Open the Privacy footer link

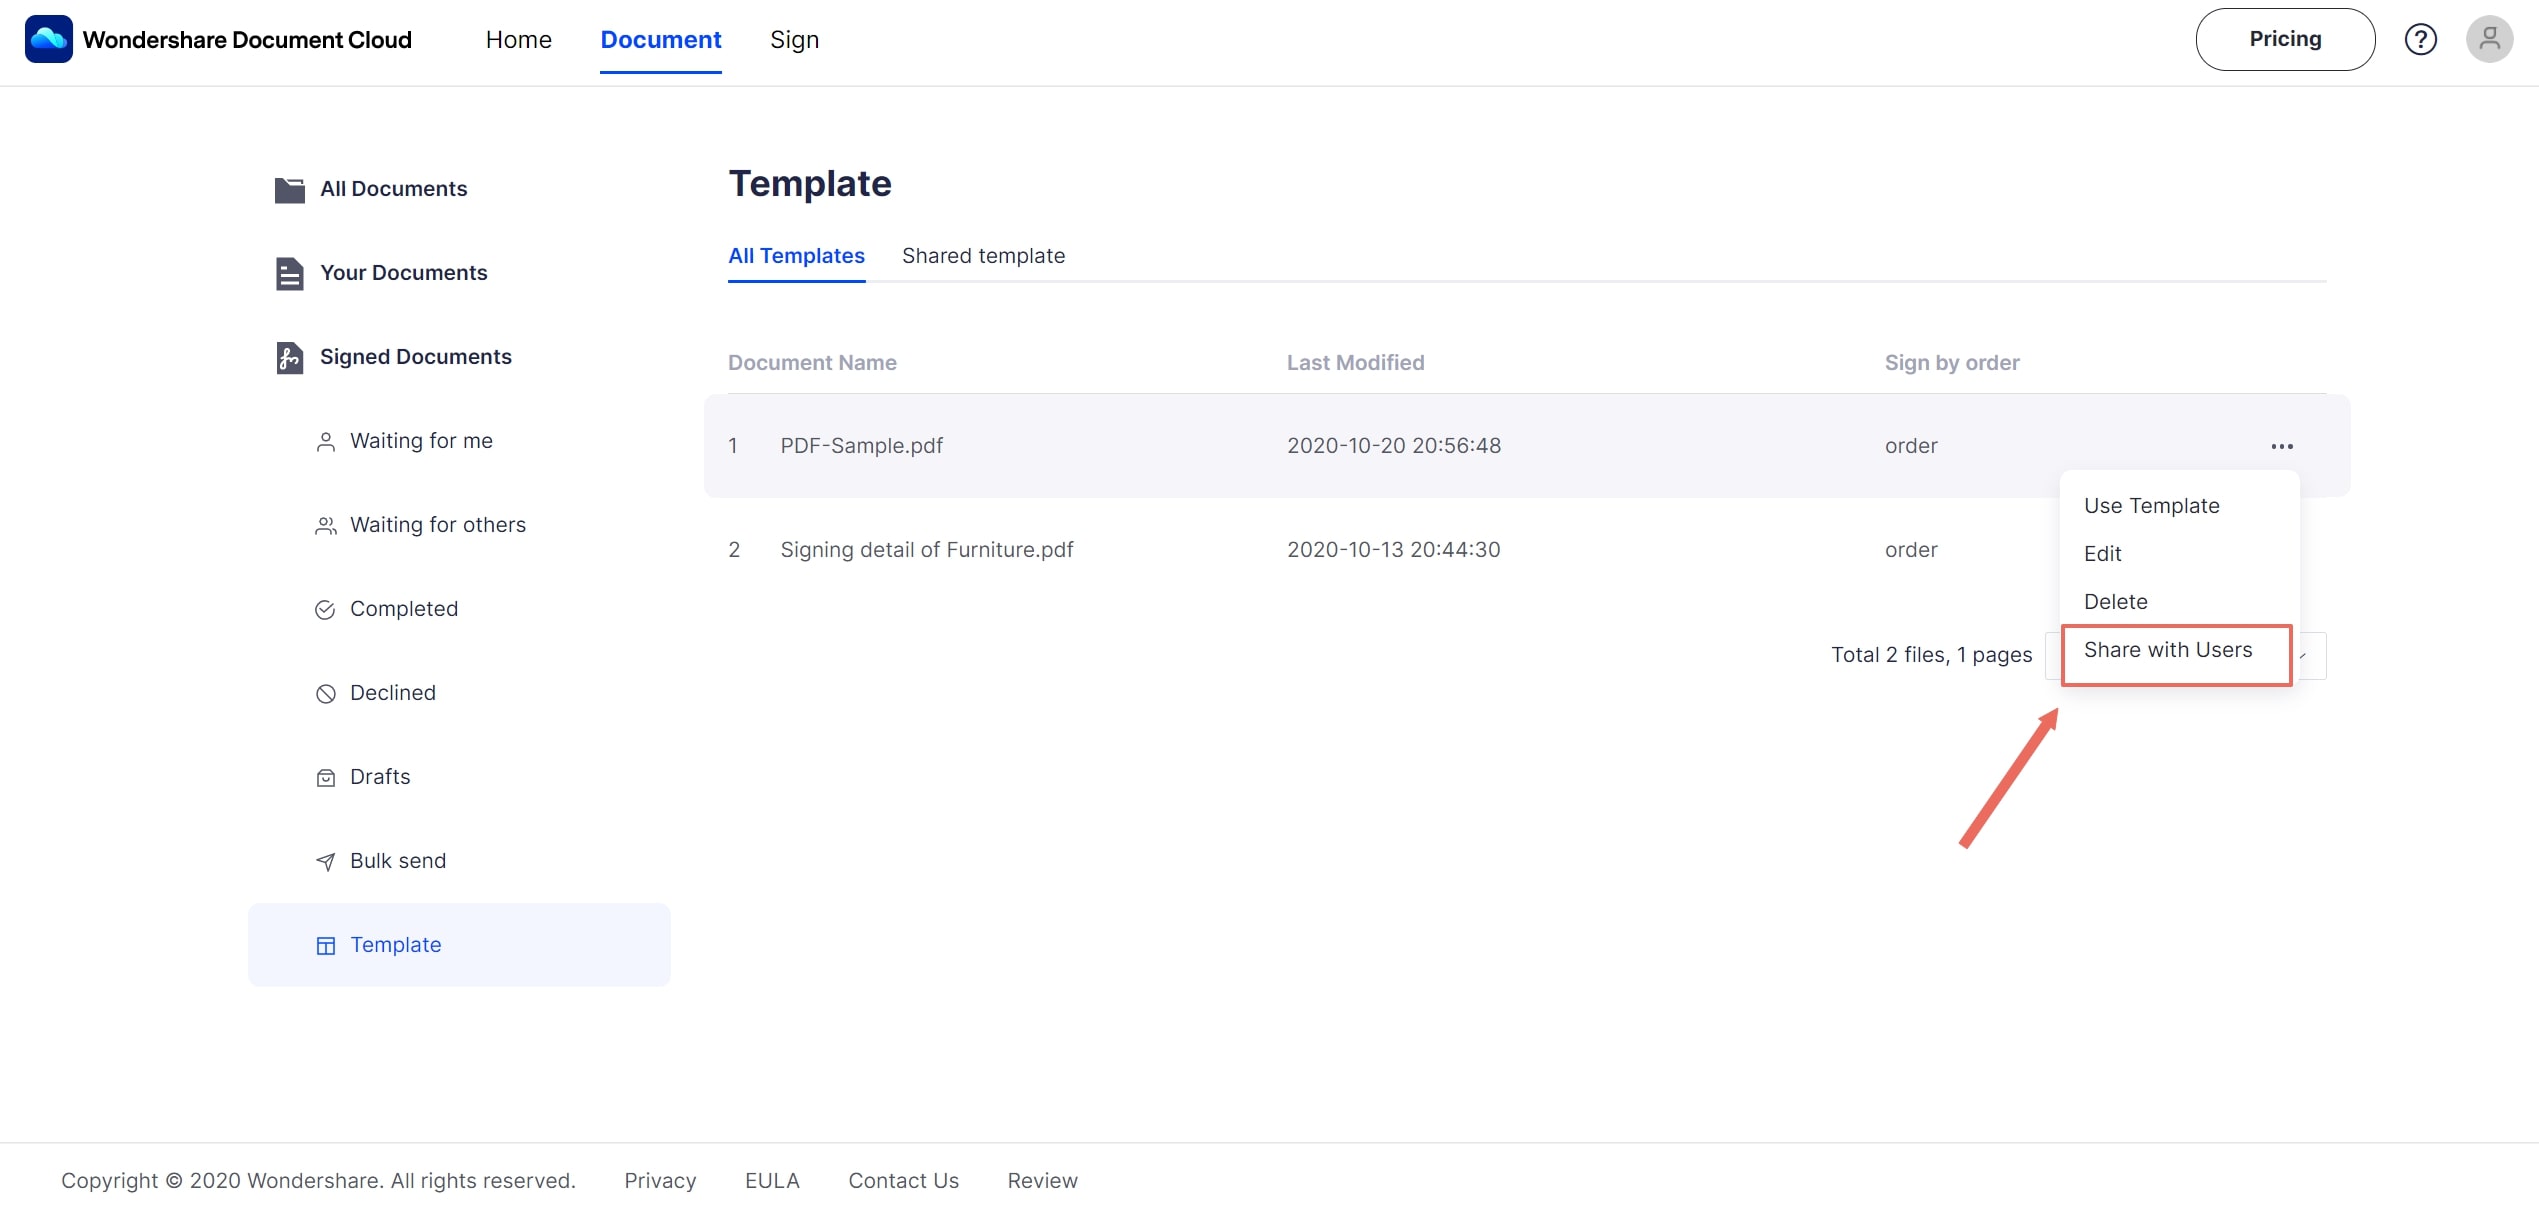(x=660, y=1181)
